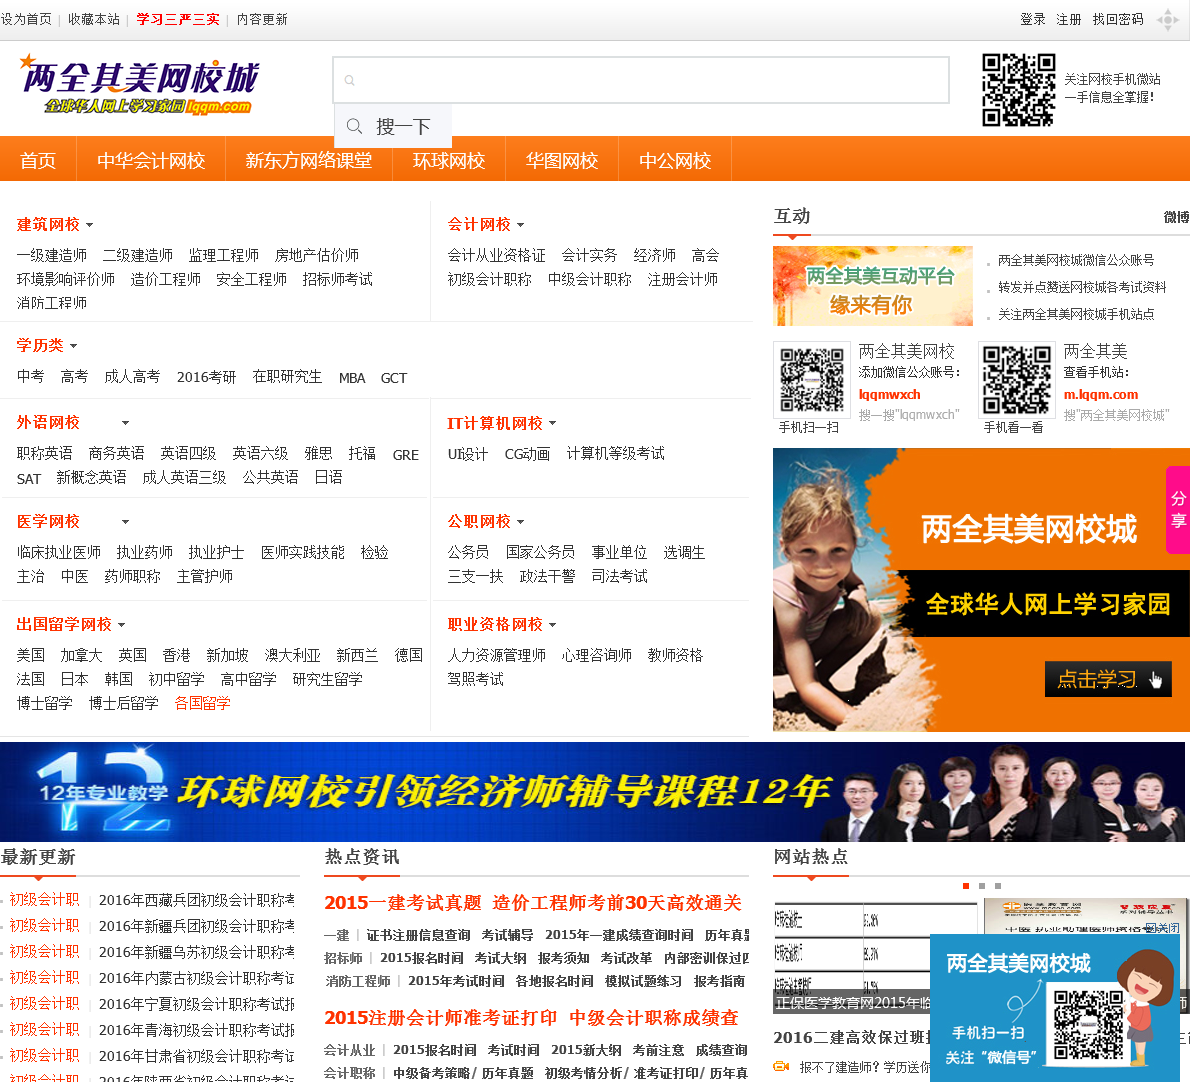Open the 环球网校经济师辅导课程12年 banner
1190x1082 pixels.
pyautogui.click(x=592, y=791)
